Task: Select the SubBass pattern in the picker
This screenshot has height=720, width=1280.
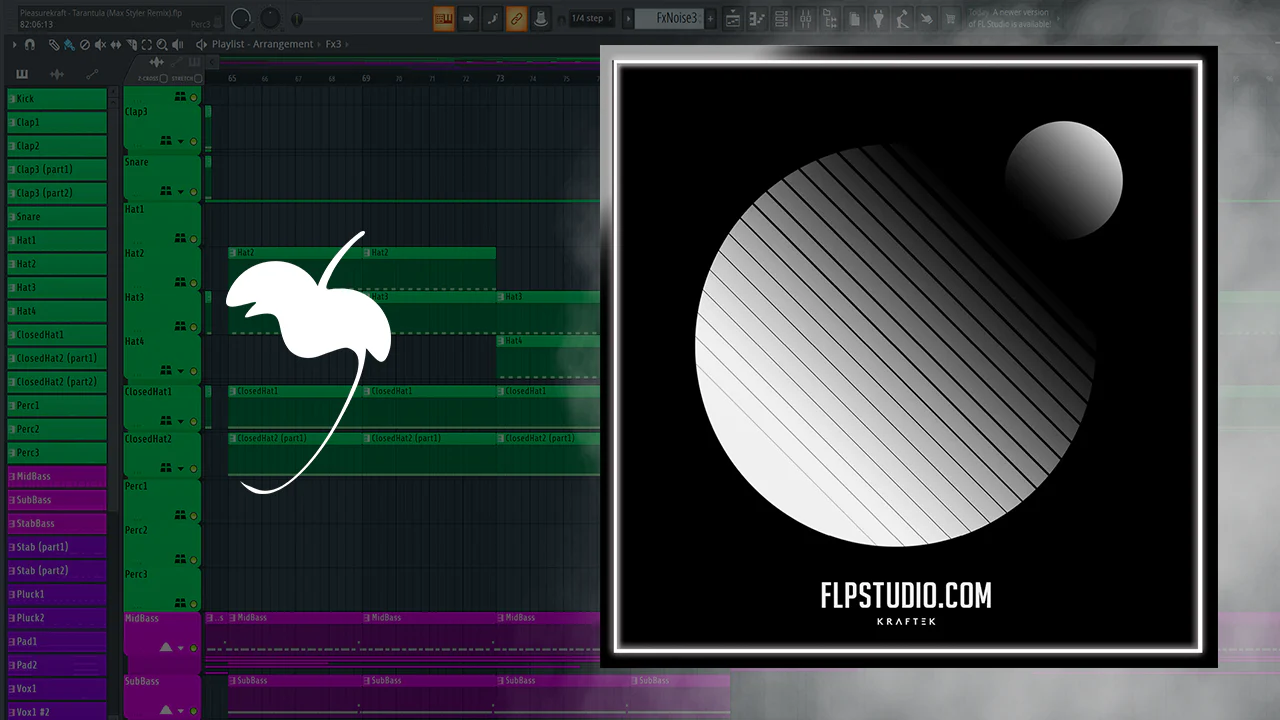Action: [57, 500]
